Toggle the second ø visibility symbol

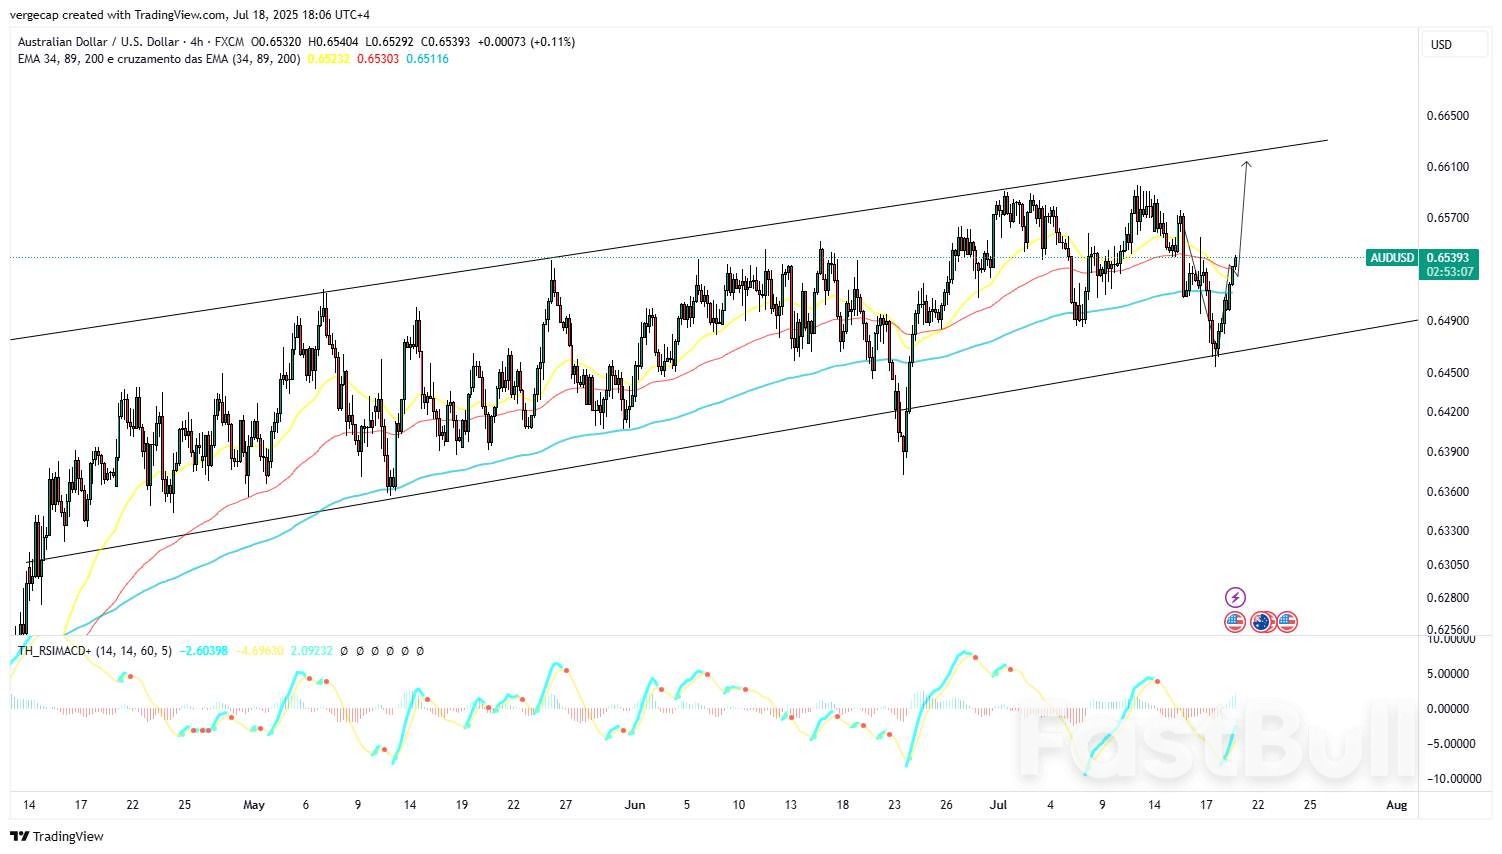point(360,651)
